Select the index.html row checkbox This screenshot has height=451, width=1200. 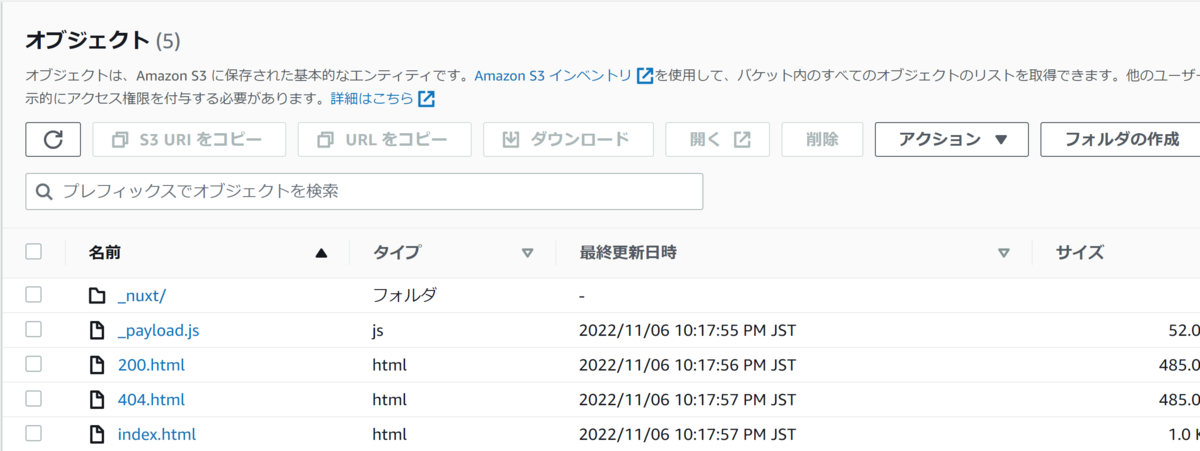click(34, 433)
